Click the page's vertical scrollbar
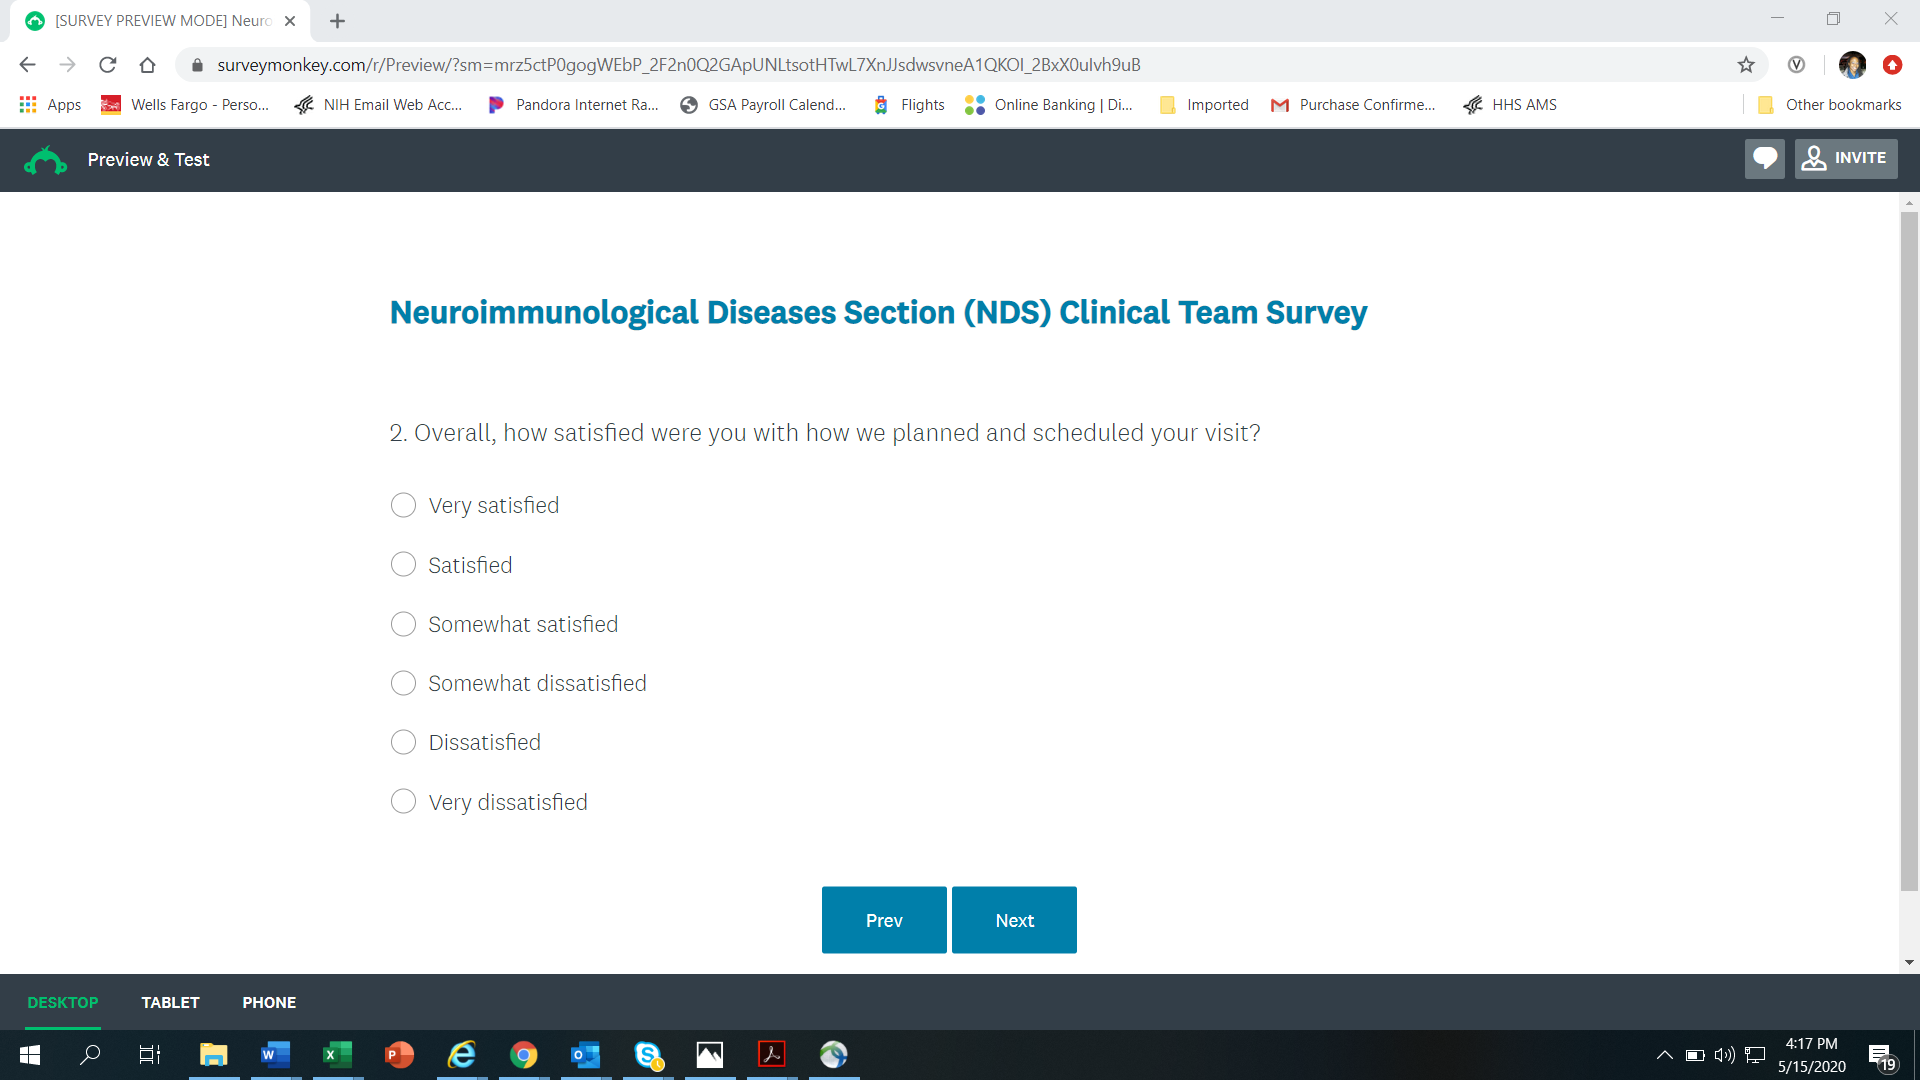Screen dimensions: 1920x1080 (1909, 550)
